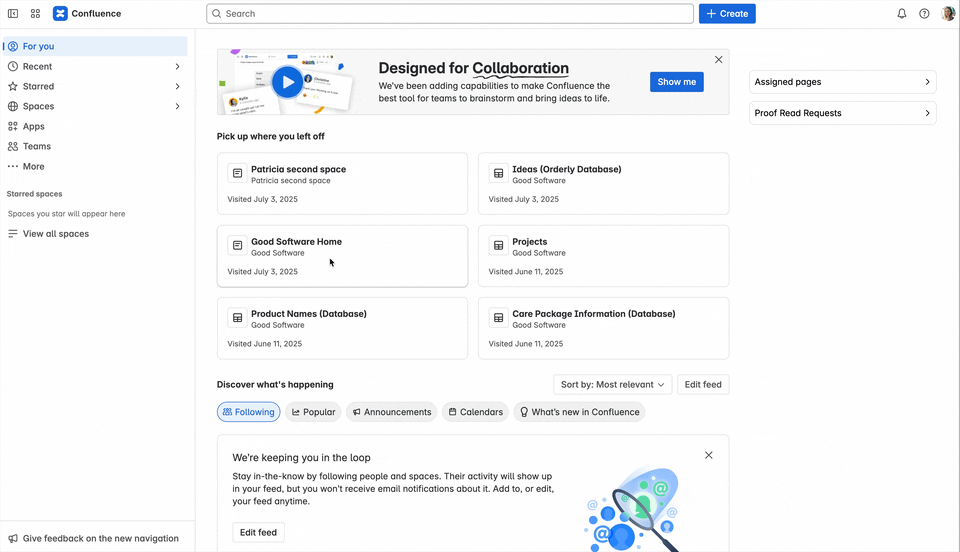Screen dimensions: 960x552
Task: Open the Patricia second space card title
Action: point(298,169)
